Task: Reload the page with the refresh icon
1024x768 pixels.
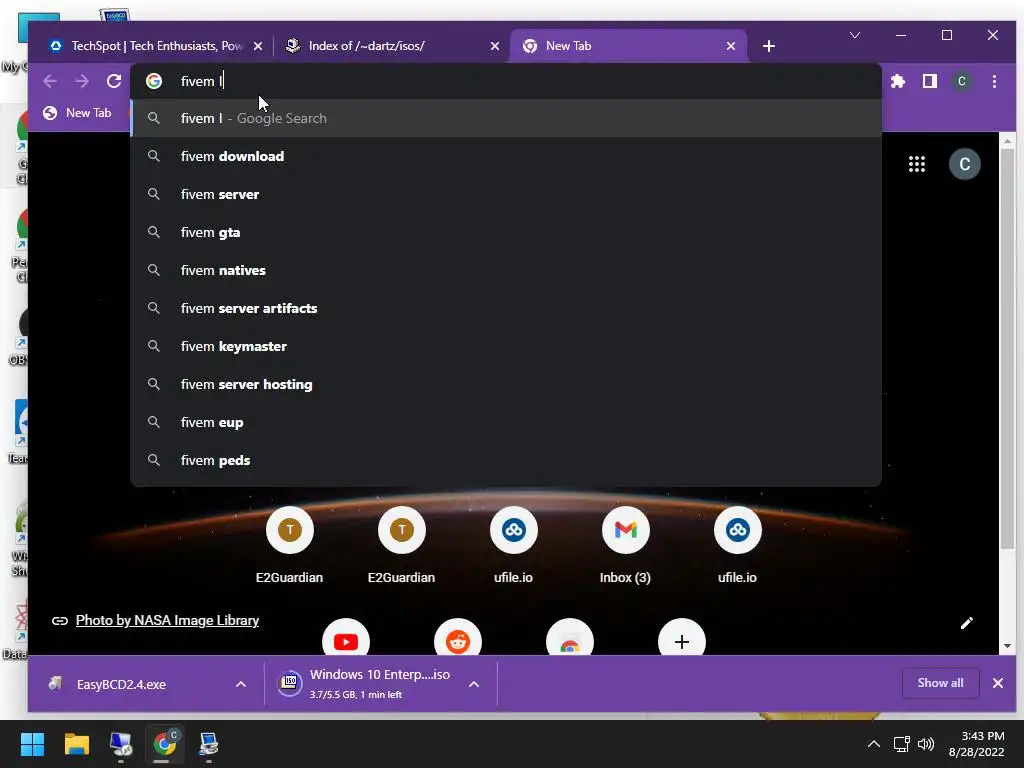Action: click(x=114, y=81)
